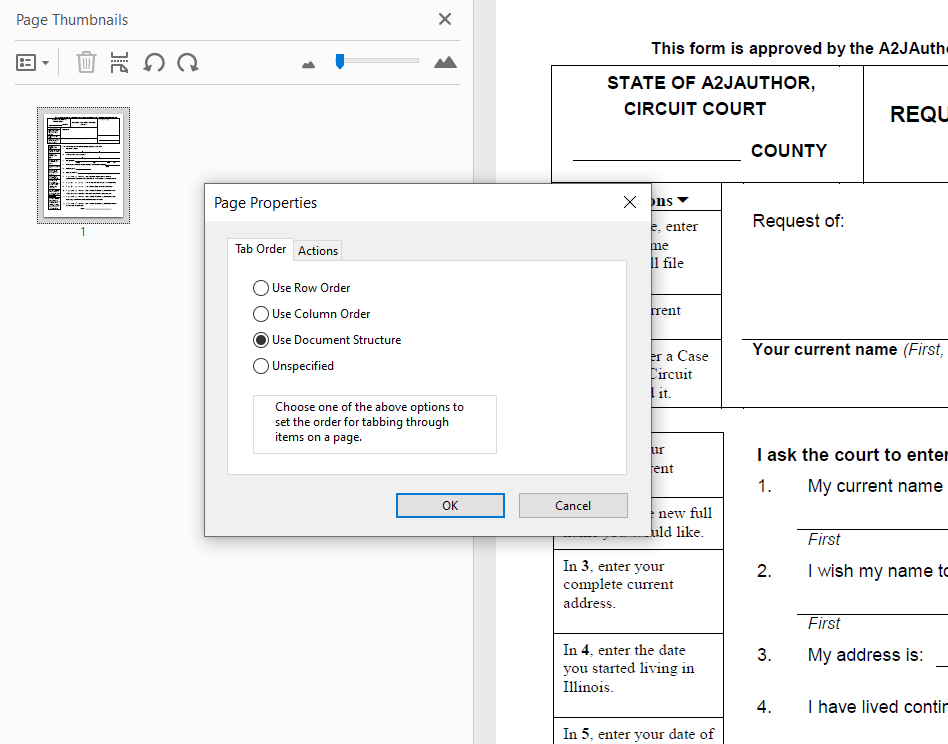Image resolution: width=948 pixels, height=744 pixels.
Task: Click the 'In 4, enter the date' instruction cell
Action: (638, 675)
